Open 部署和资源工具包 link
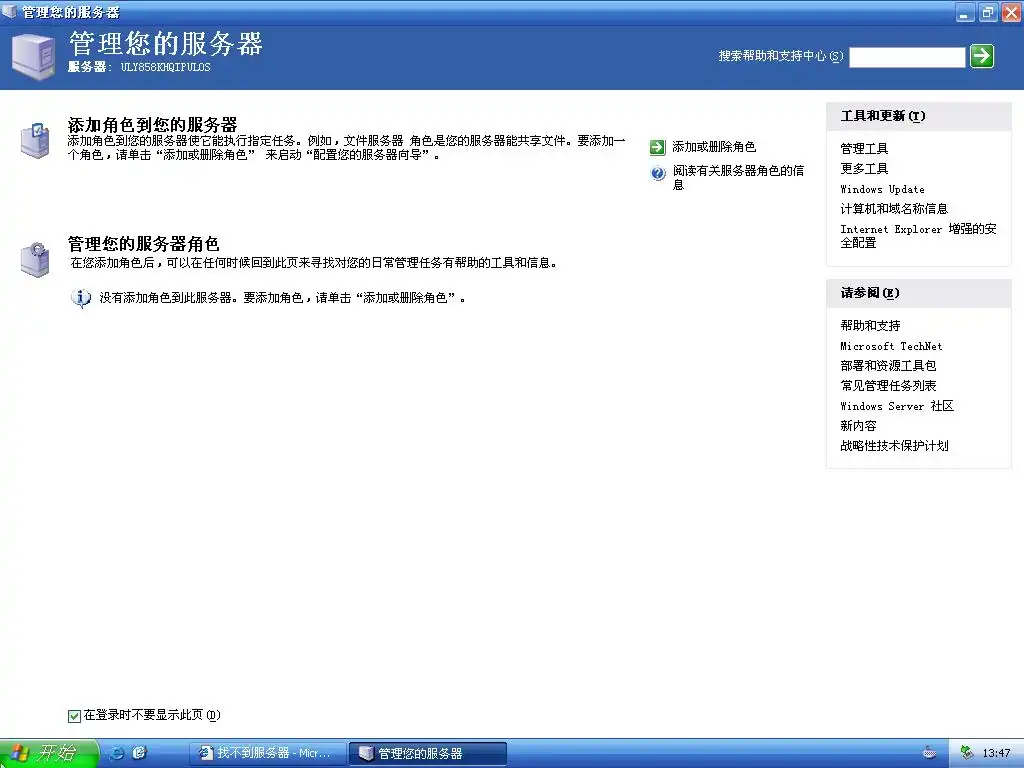 pyautogui.click(x=888, y=366)
